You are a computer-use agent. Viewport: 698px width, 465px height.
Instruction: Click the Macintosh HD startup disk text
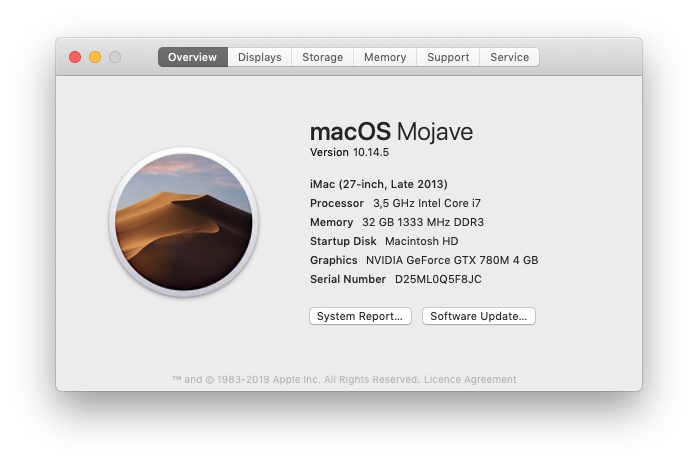(x=421, y=241)
